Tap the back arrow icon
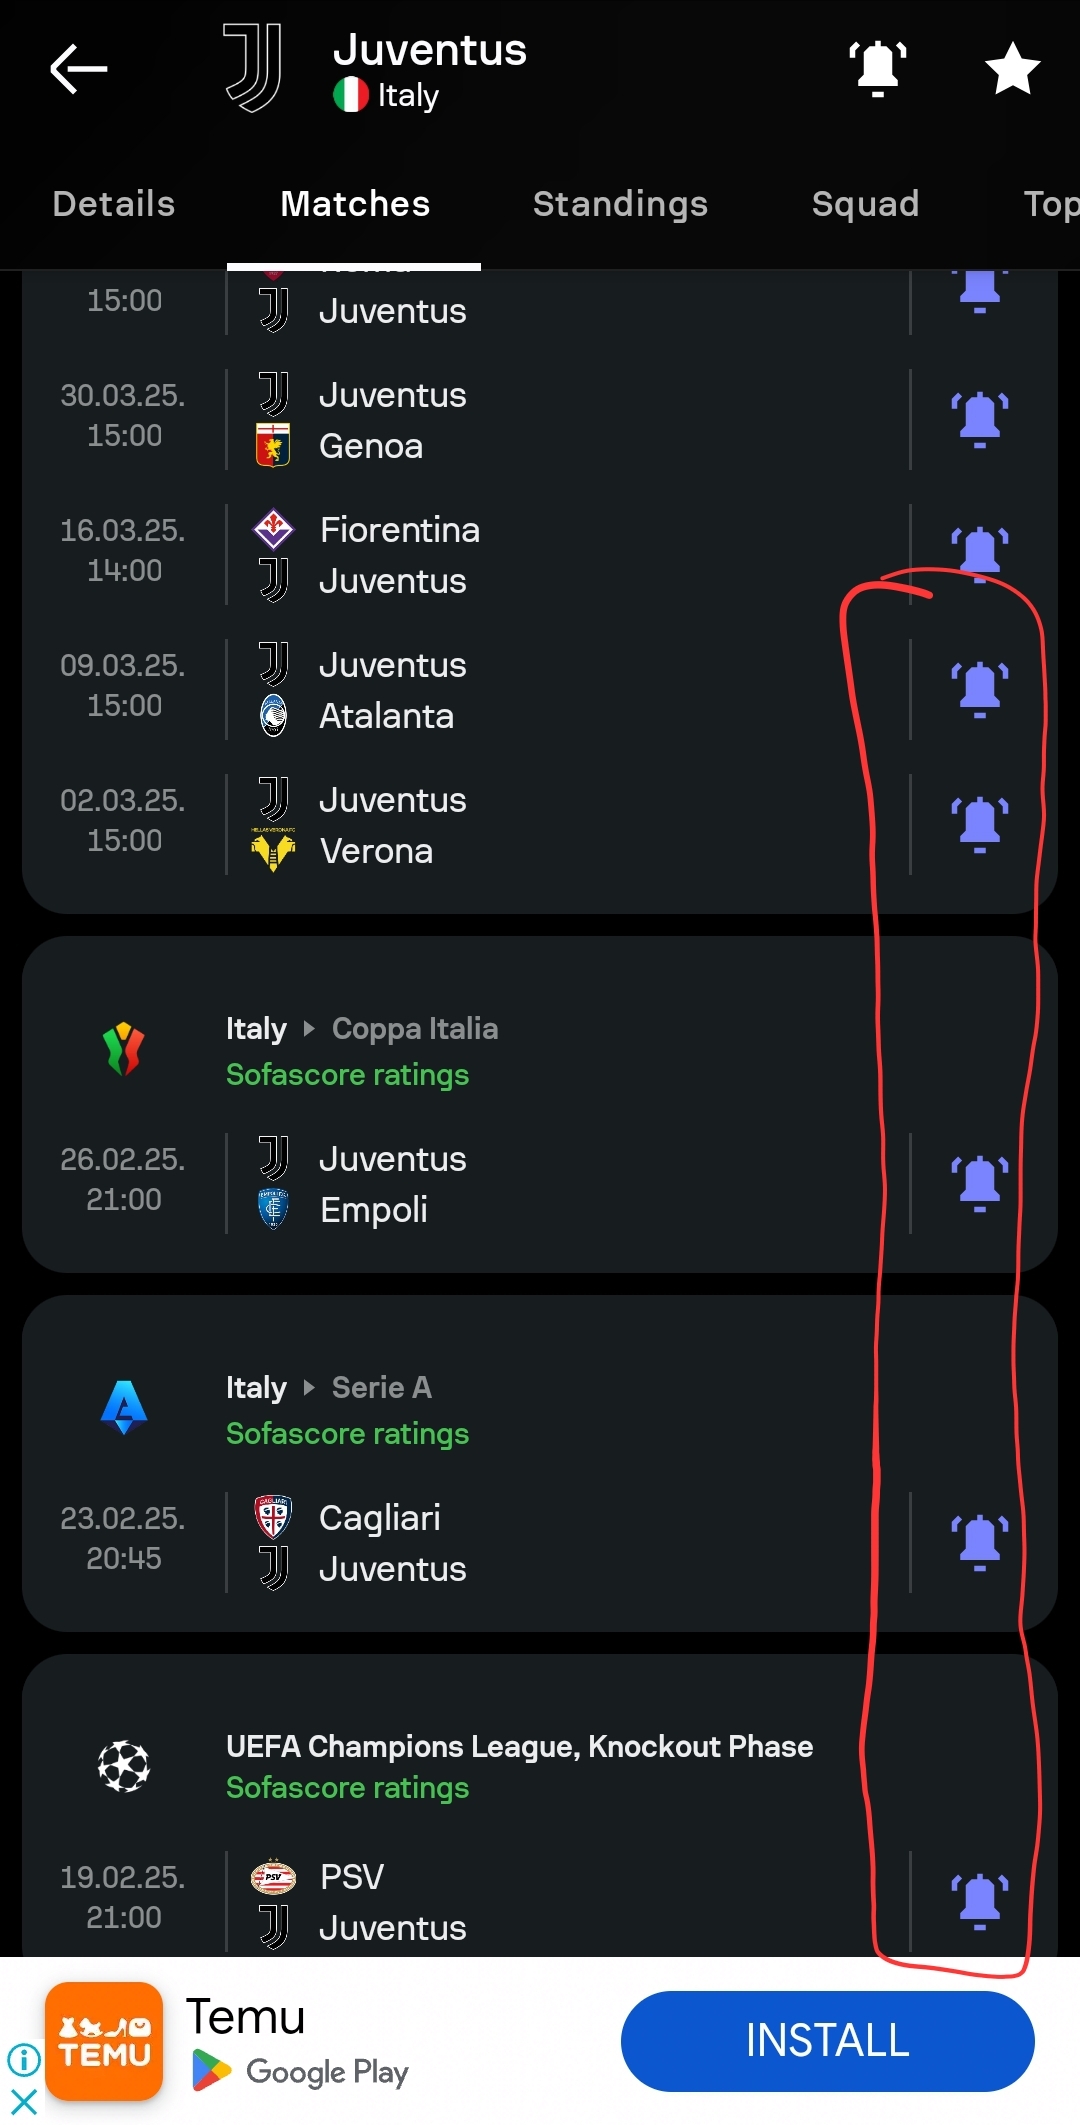Screen dimensions: 1080x2125 [x=79, y=69]
